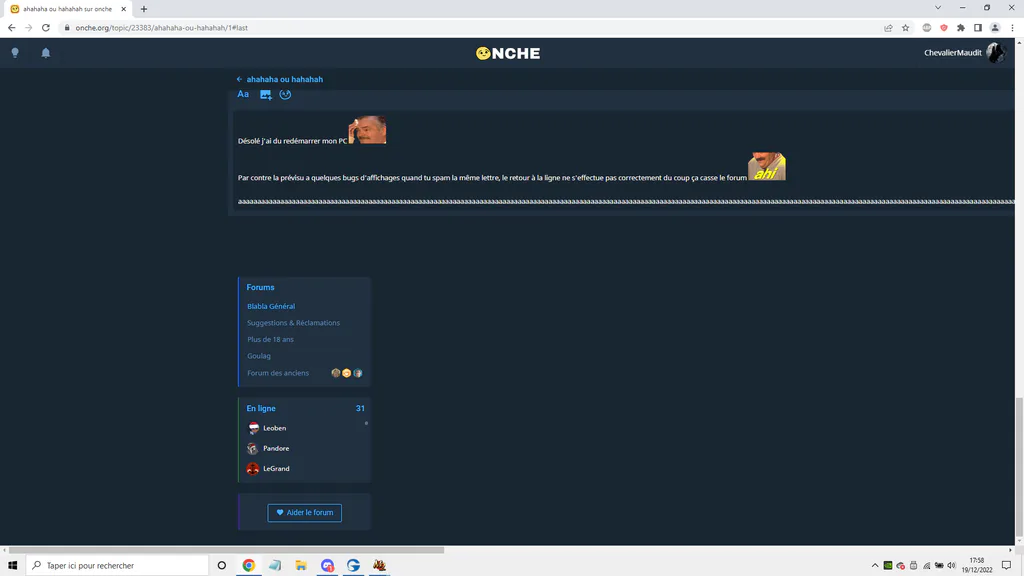Screen dimensions: 1024x576
Task: Open a new browser tab
Action: point(144,9)
